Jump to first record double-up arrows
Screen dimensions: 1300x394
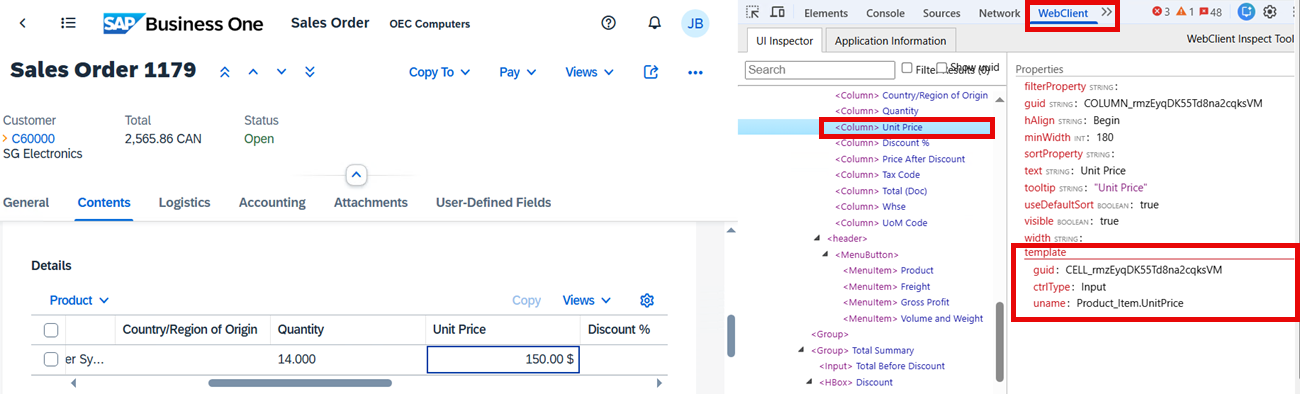[x=225, y=72]
